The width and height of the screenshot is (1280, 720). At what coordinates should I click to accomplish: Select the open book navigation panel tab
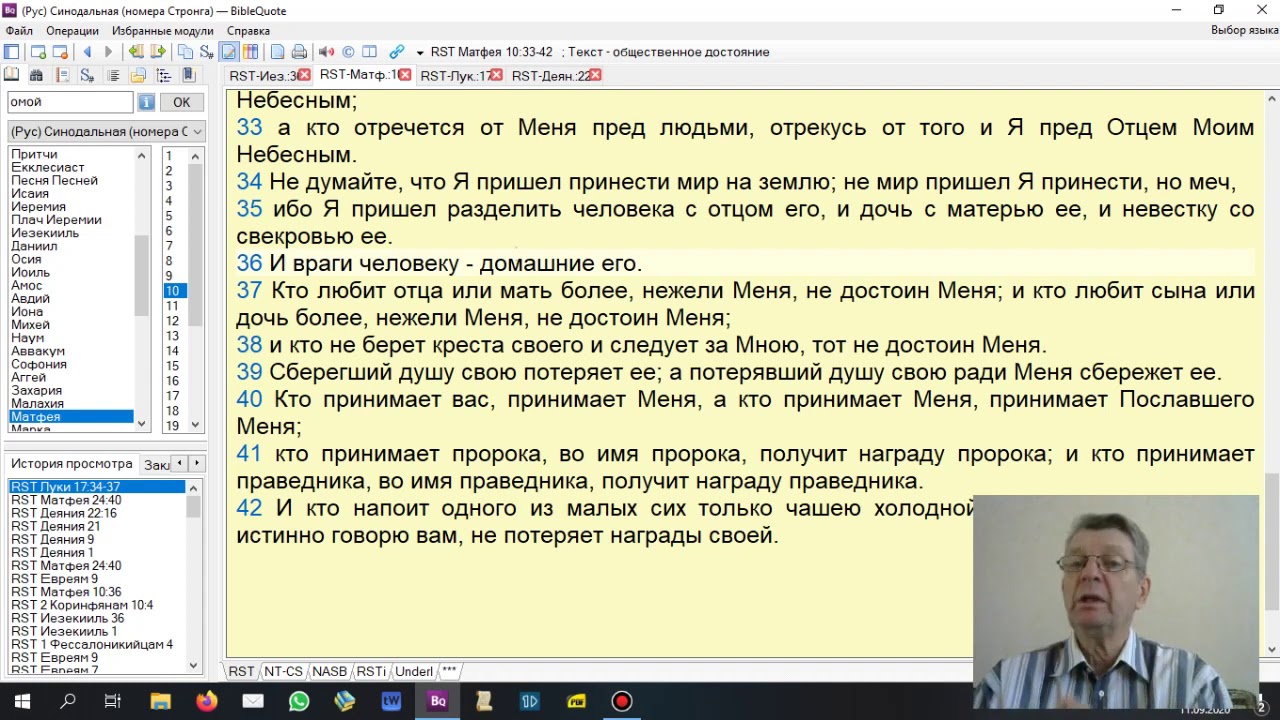point(11,75)
